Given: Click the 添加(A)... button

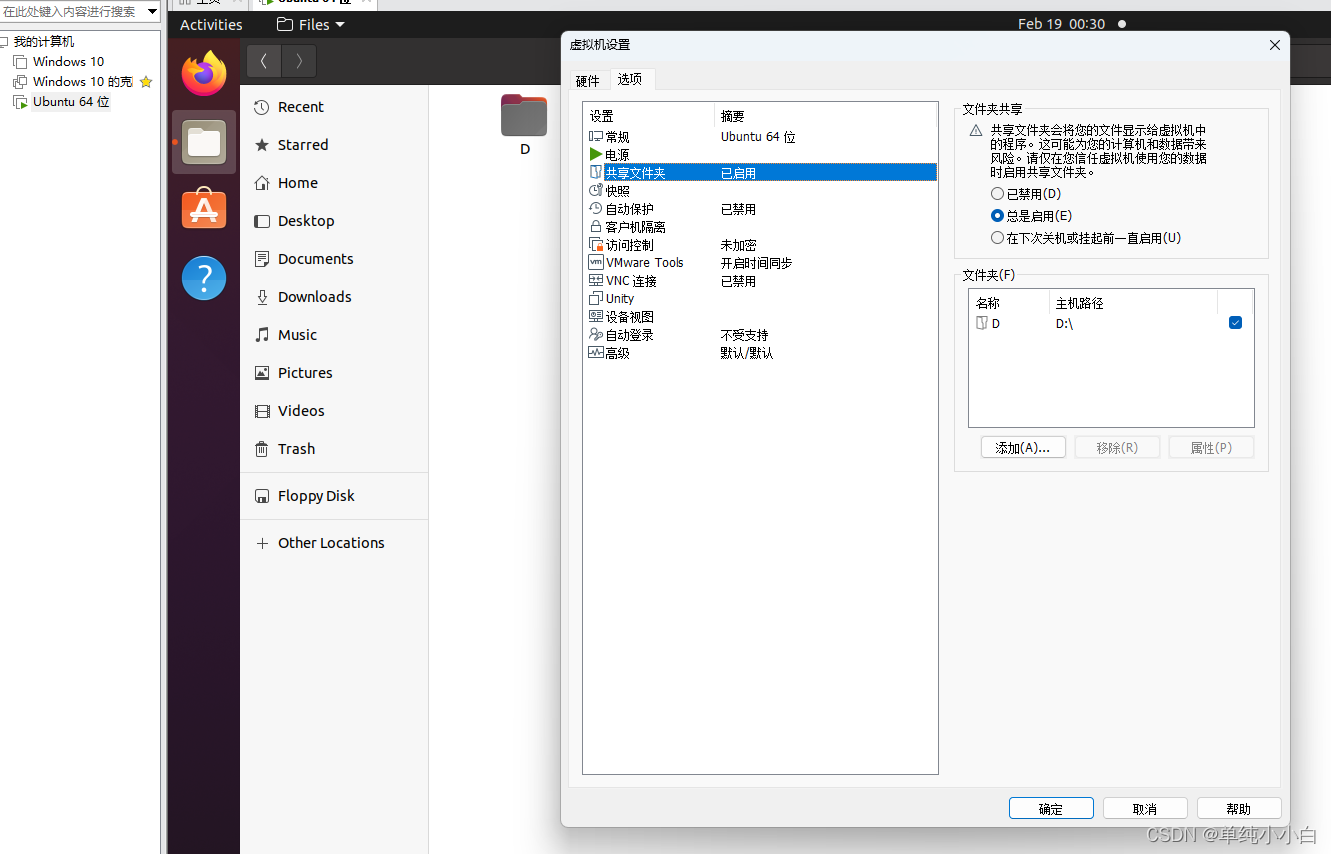Looking at the screenshot, I should 1023,448.
